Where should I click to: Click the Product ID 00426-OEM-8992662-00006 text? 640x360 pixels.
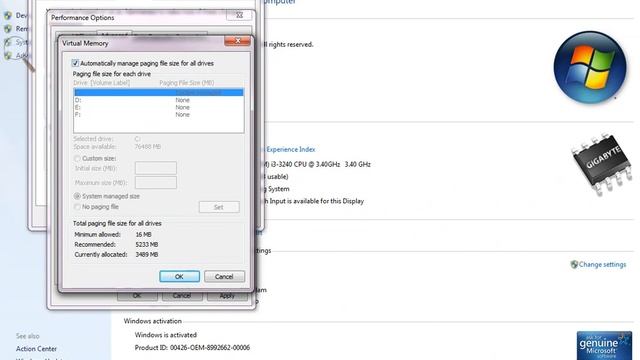(x=192, y=348)
